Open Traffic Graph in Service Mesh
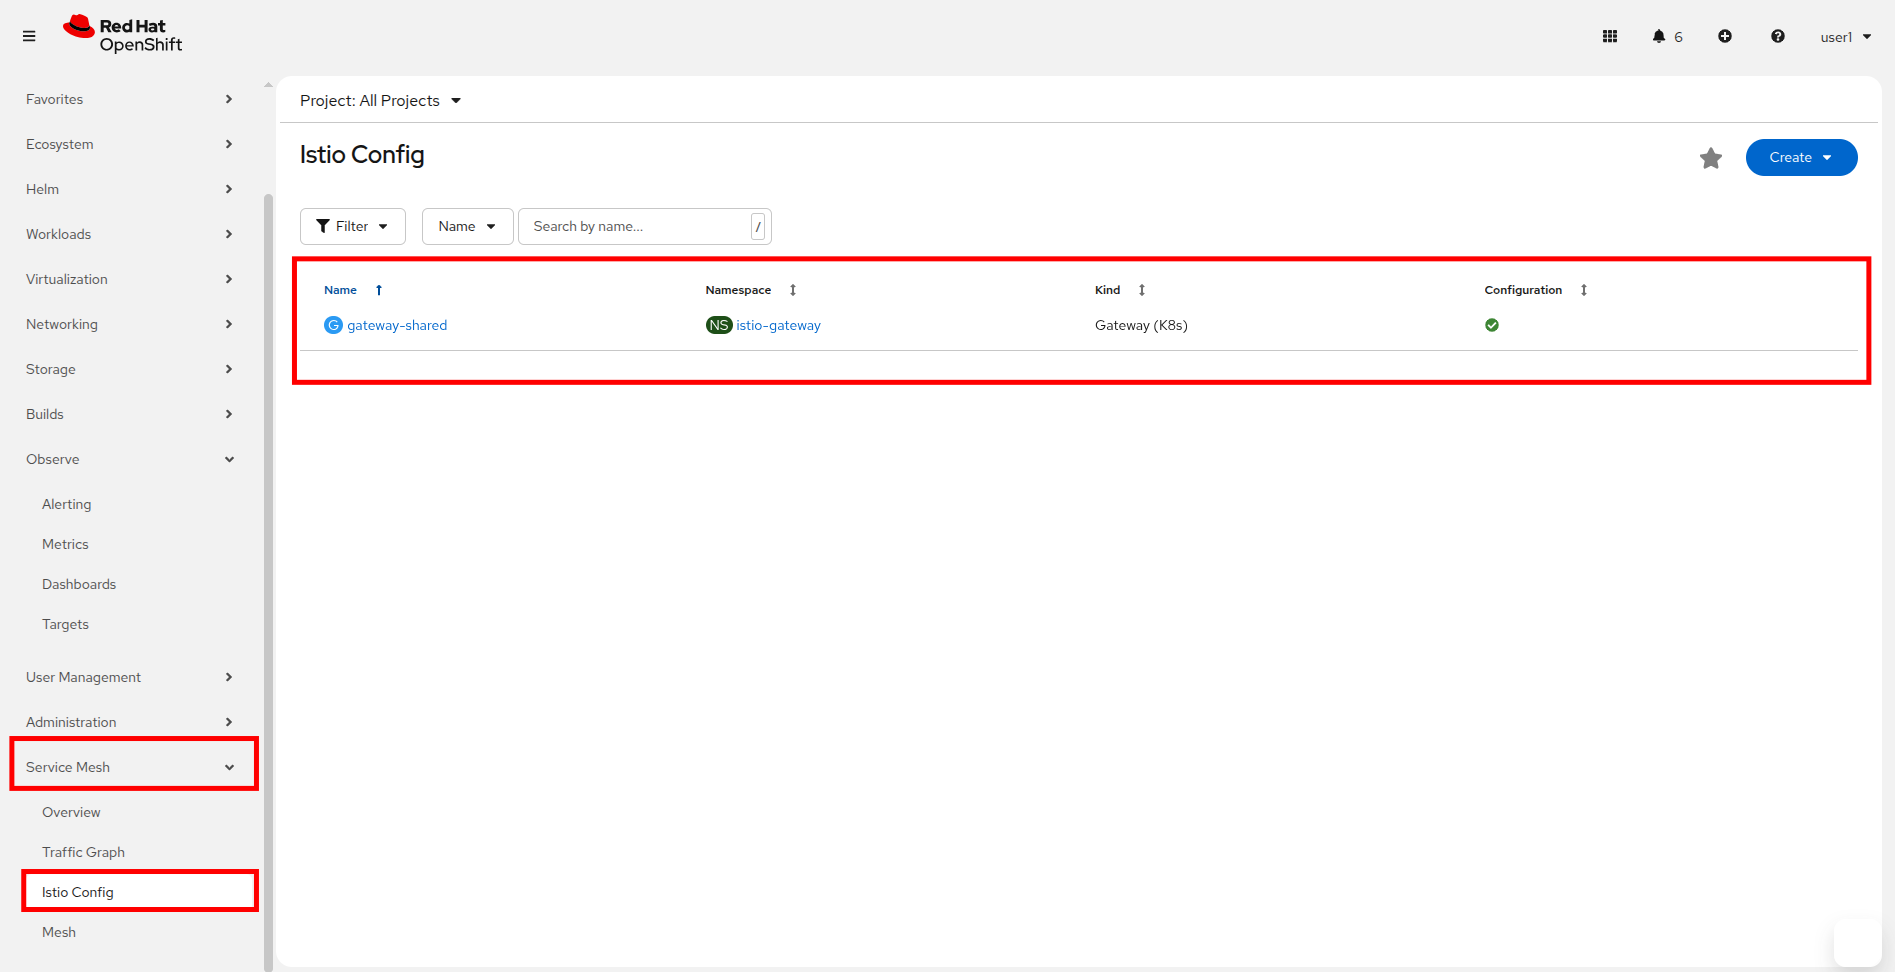The height and width of the screenshot is (972, 1895). [x=83, y=852]
